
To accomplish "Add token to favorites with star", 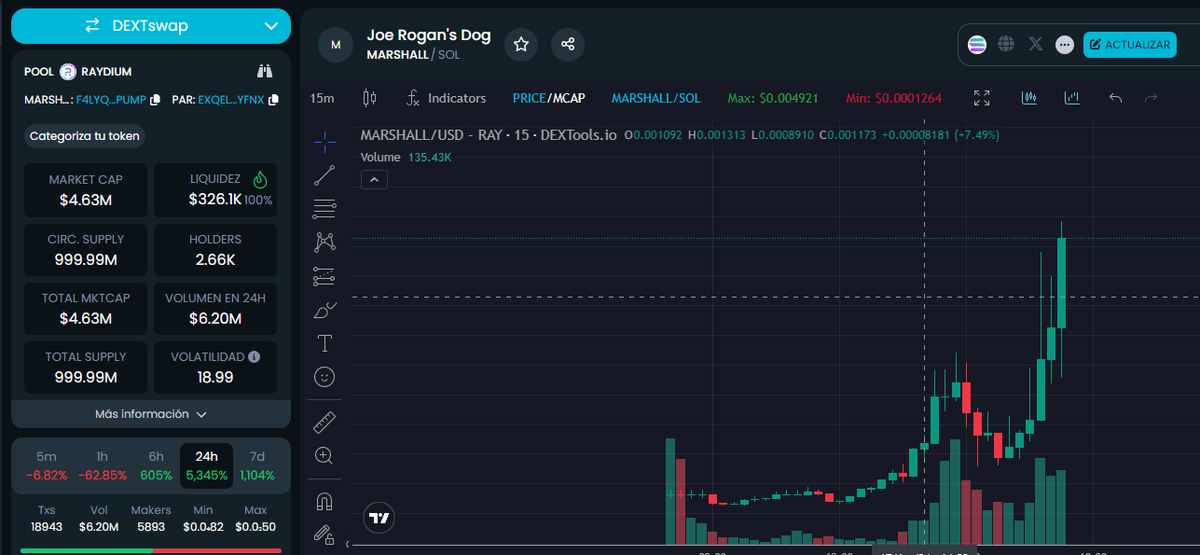I will [x=521, y=44].
